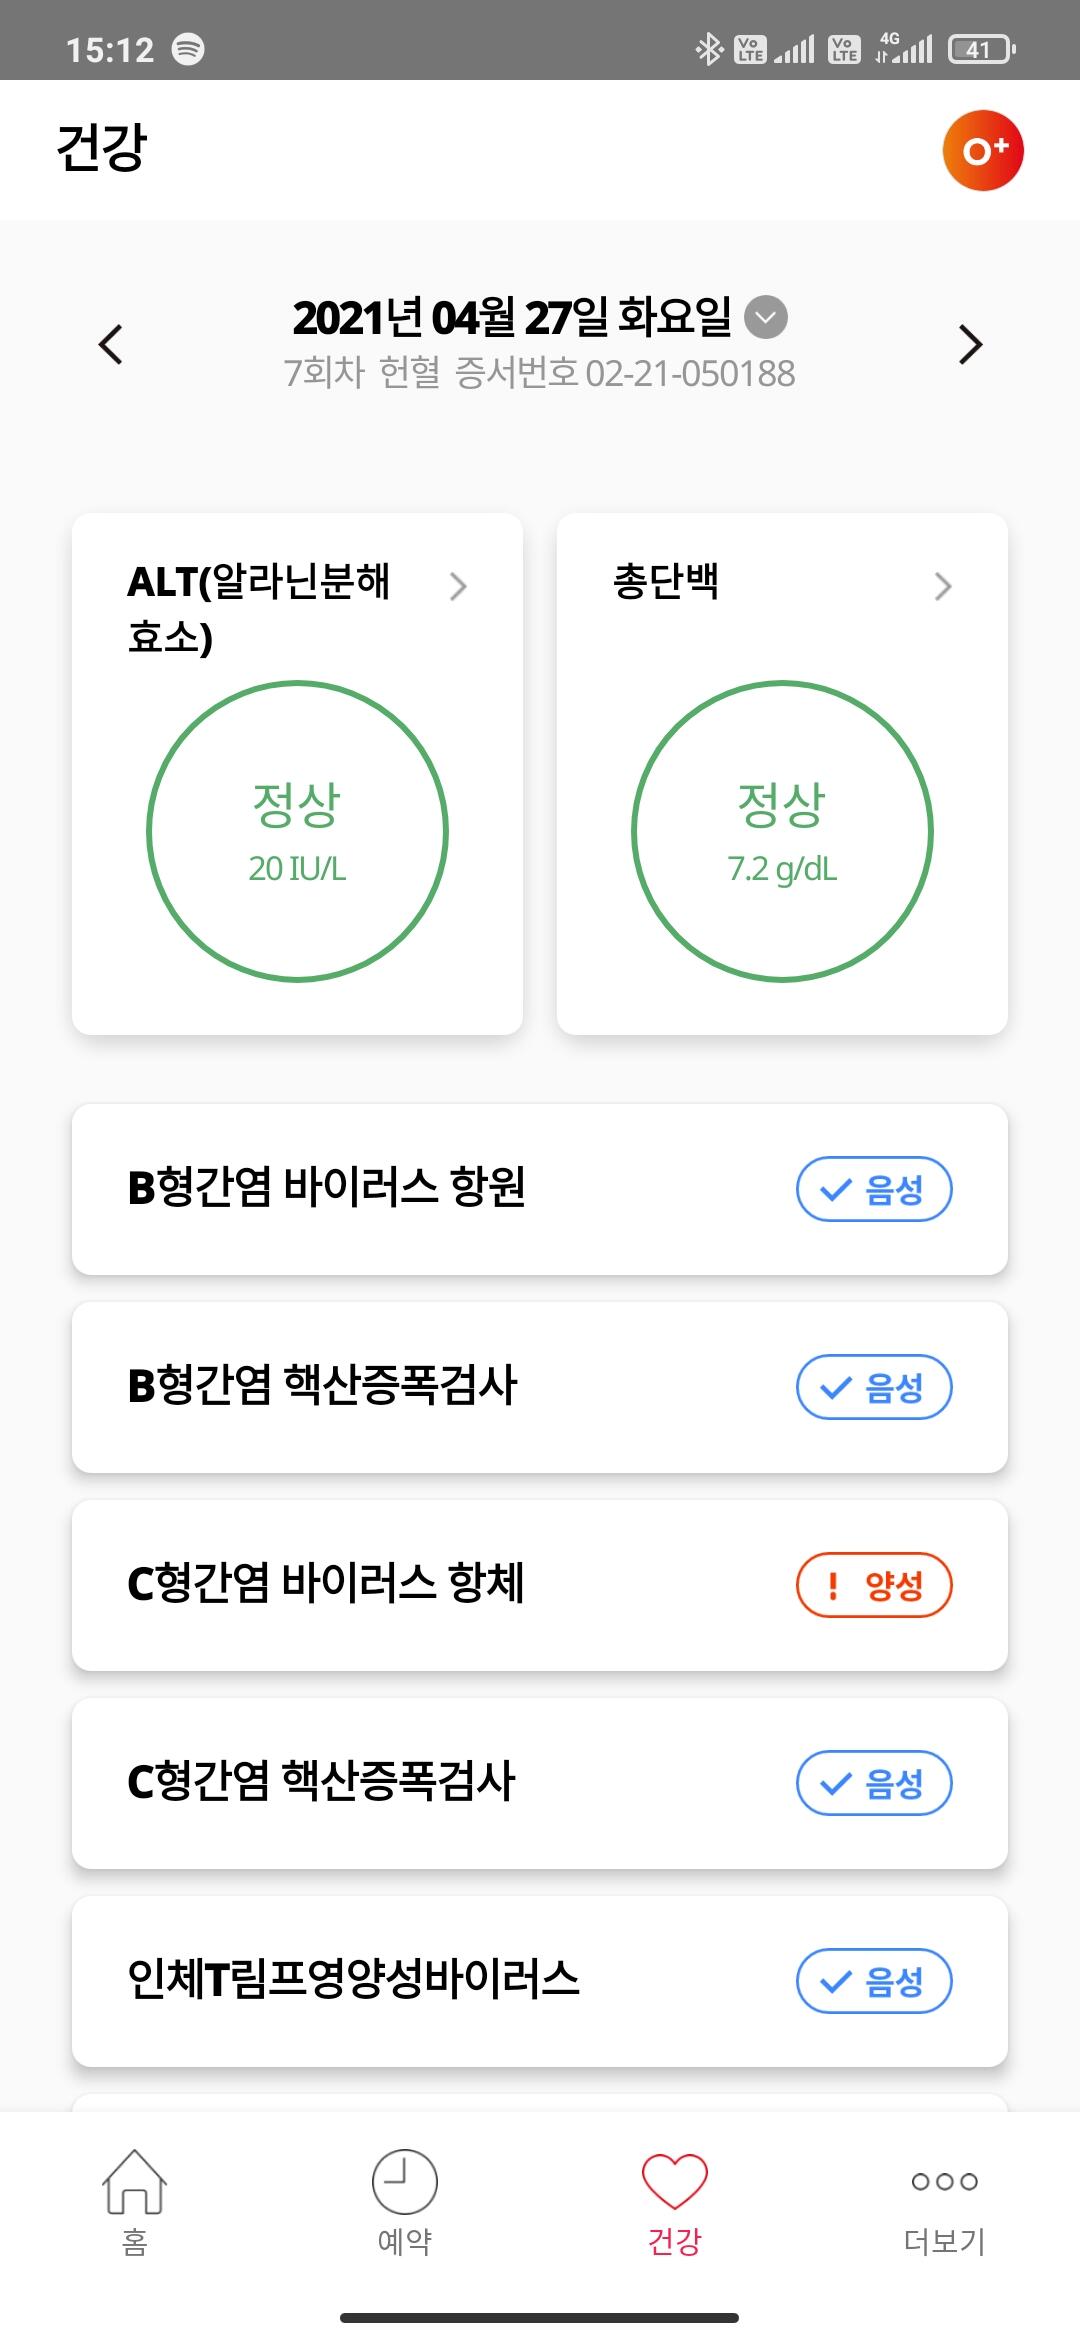Tap 음성 badge for 인체T림프영양성바이러스
This screenshot has height=2340, width=1080.
873,1981
